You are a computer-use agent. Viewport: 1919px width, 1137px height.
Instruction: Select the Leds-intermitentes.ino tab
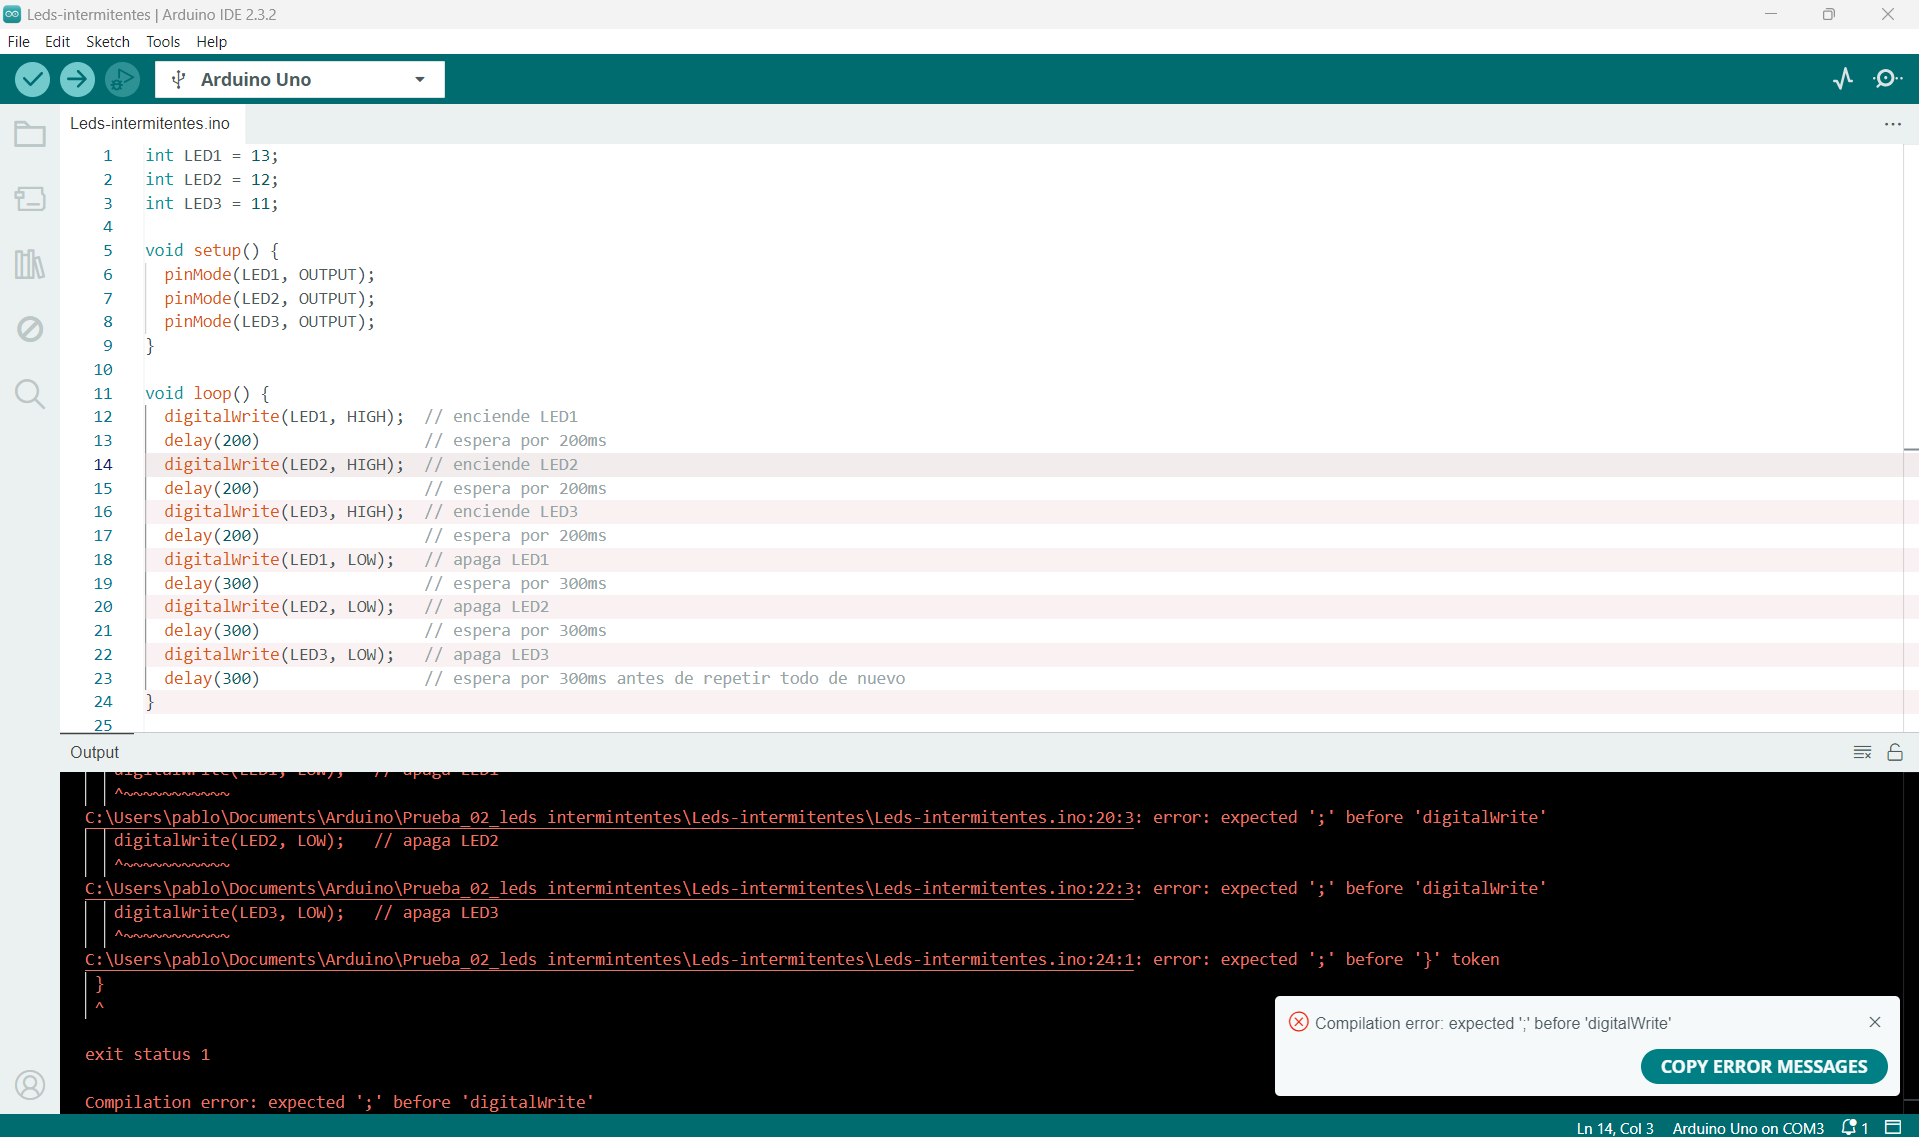[150, 124]
